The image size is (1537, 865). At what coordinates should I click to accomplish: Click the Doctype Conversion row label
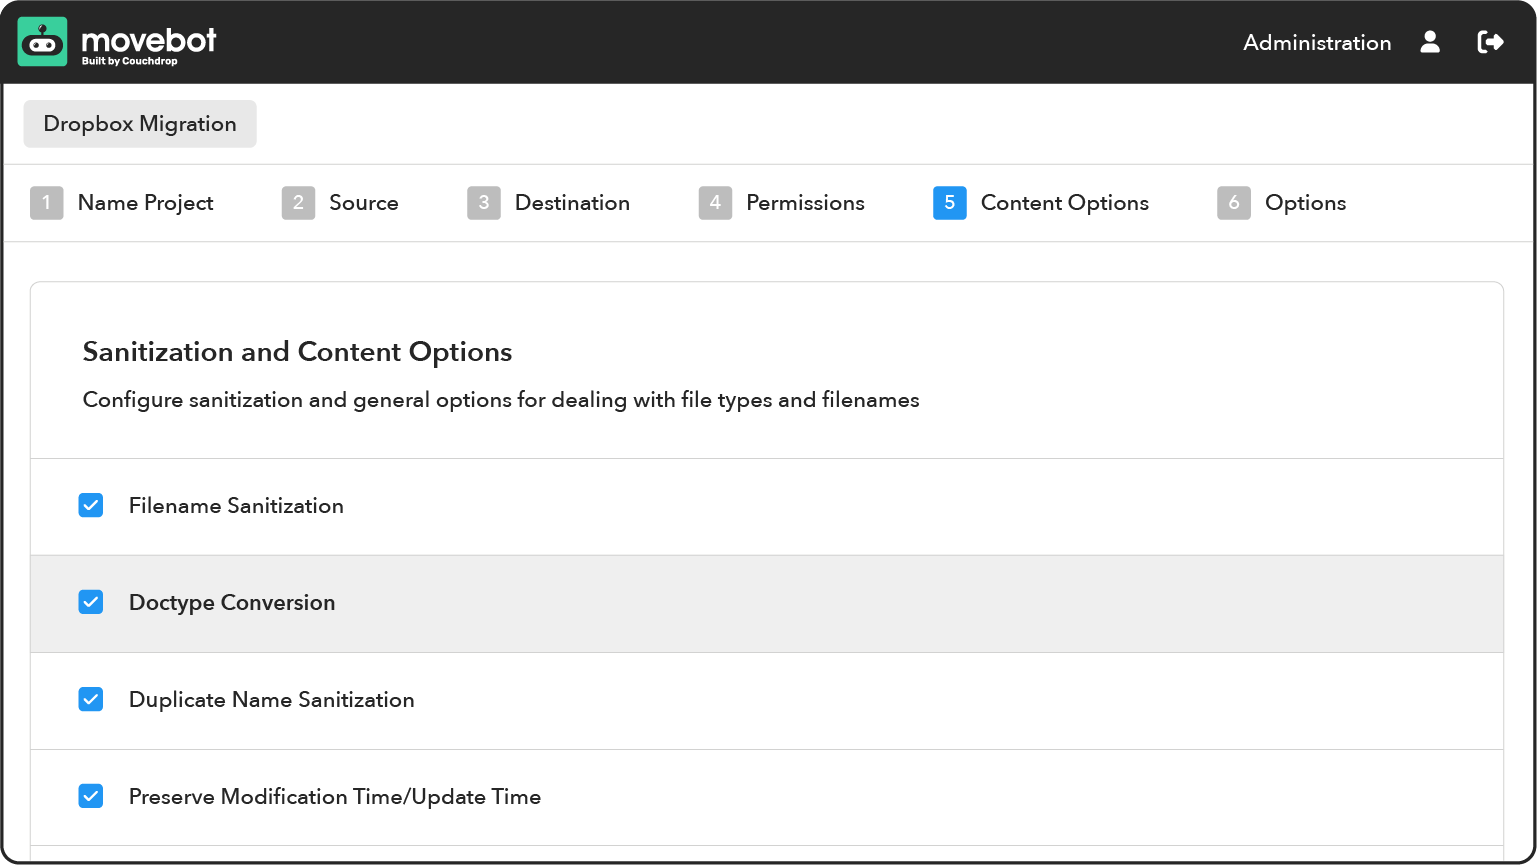click(232, 603)
